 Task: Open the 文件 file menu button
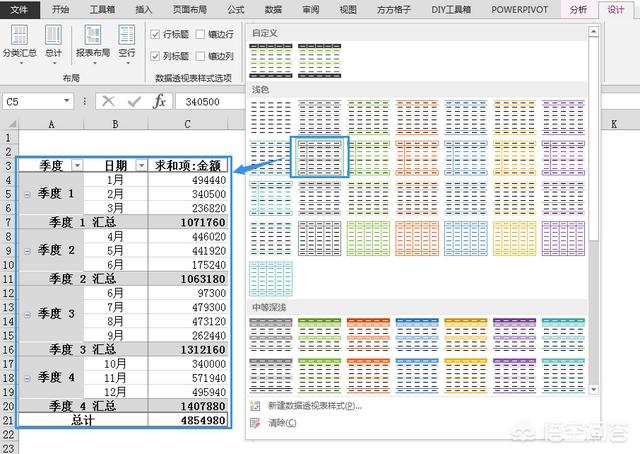[x=20, y=9]
